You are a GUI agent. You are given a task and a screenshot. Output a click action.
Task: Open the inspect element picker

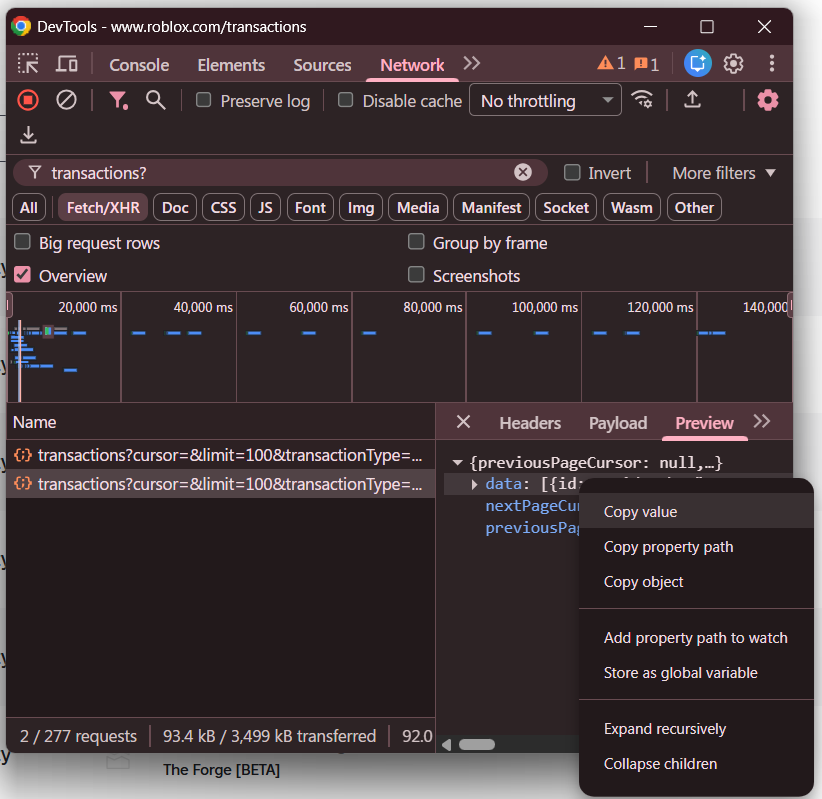(28, 63)
